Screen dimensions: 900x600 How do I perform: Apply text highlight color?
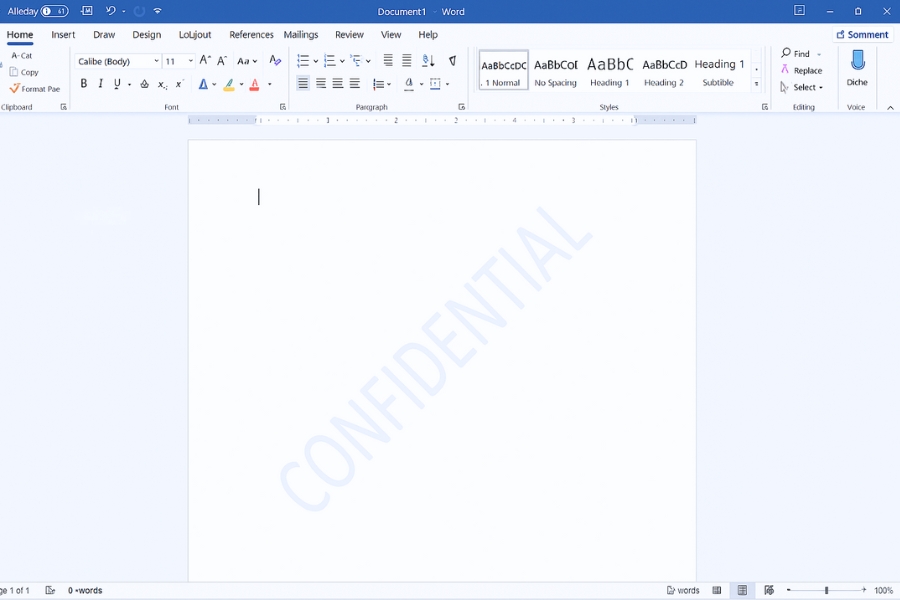pyautogui.click(x=228, y=84)
